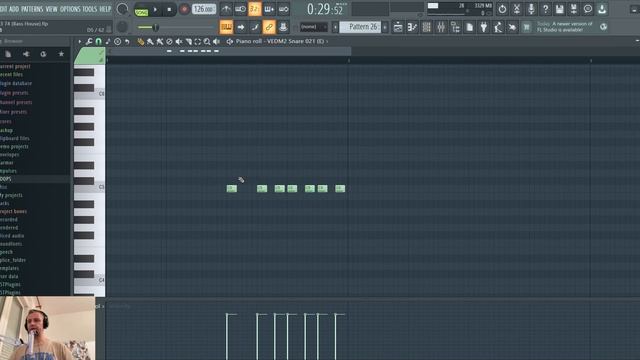The image size is (640, 360).
Task: Click the Browser star favorites icon
Action: (61, 54)
